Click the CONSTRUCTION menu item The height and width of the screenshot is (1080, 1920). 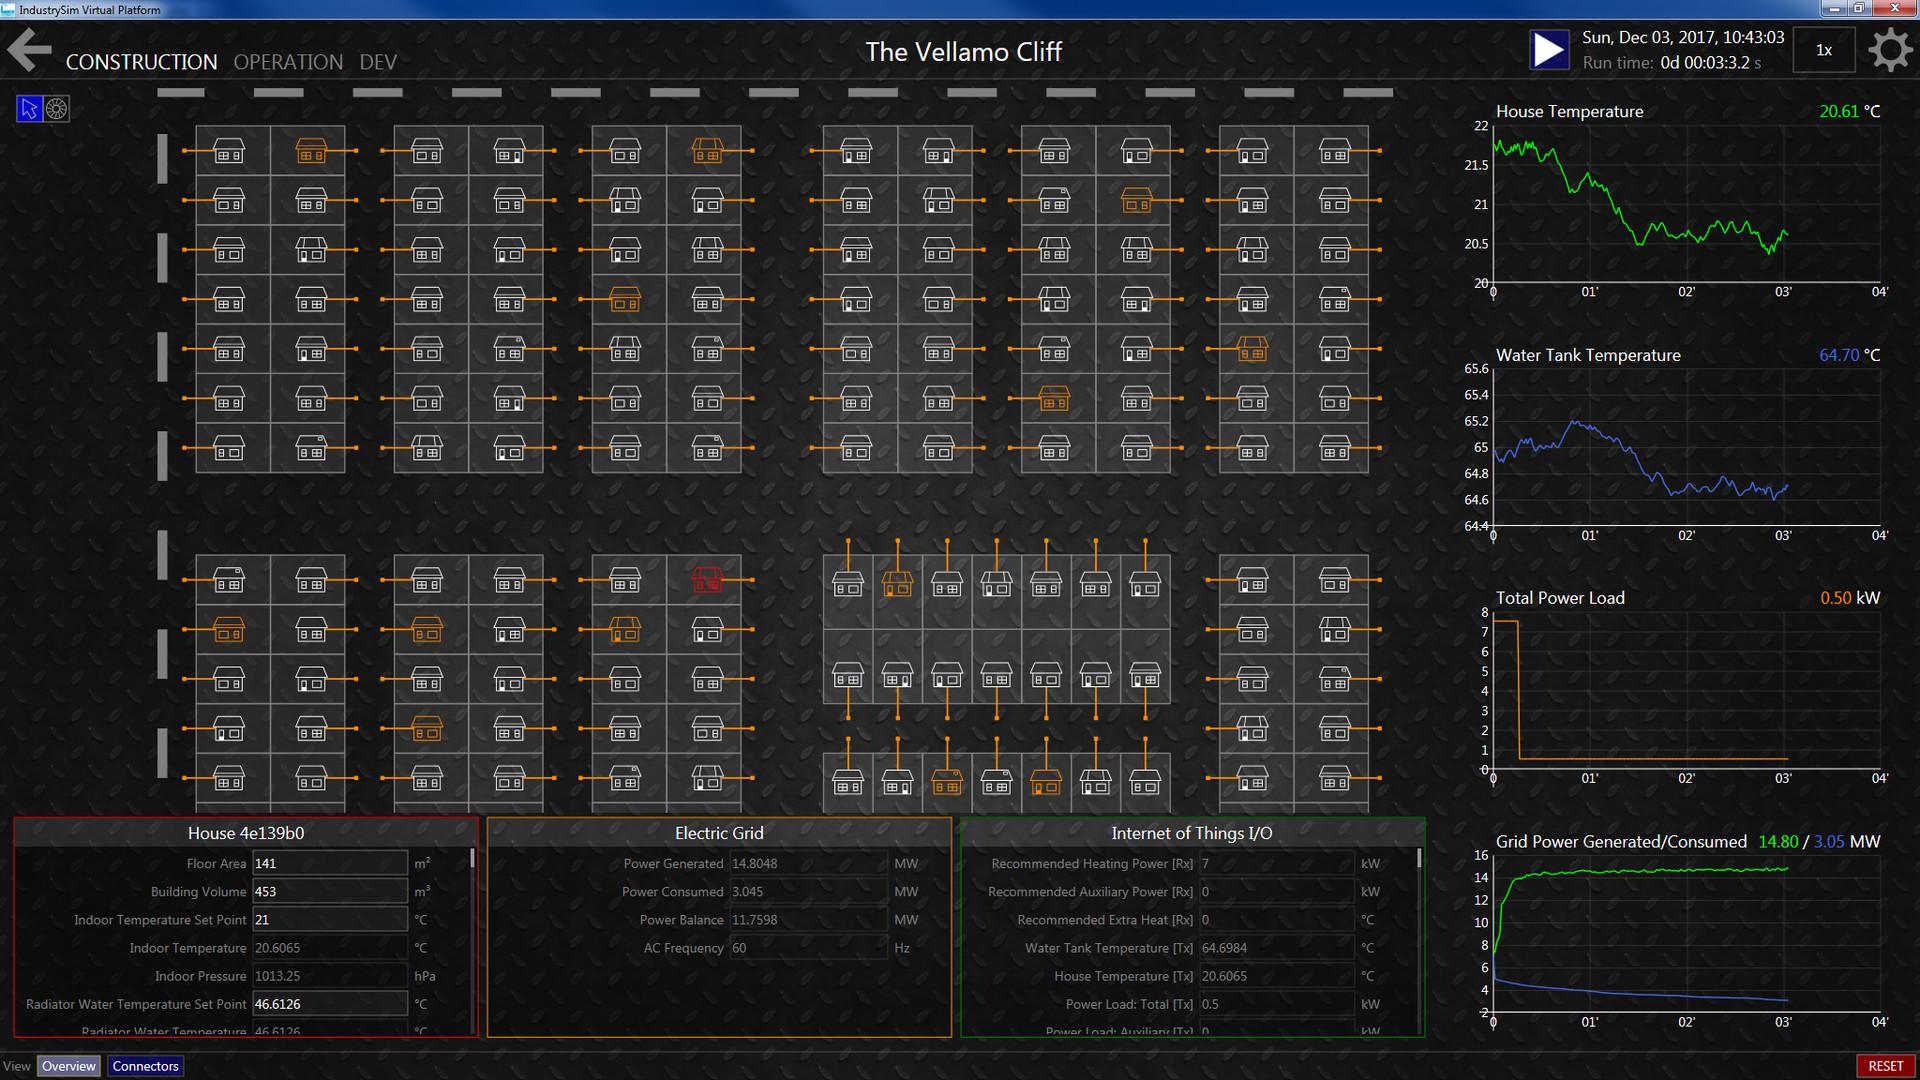point(141,61)
